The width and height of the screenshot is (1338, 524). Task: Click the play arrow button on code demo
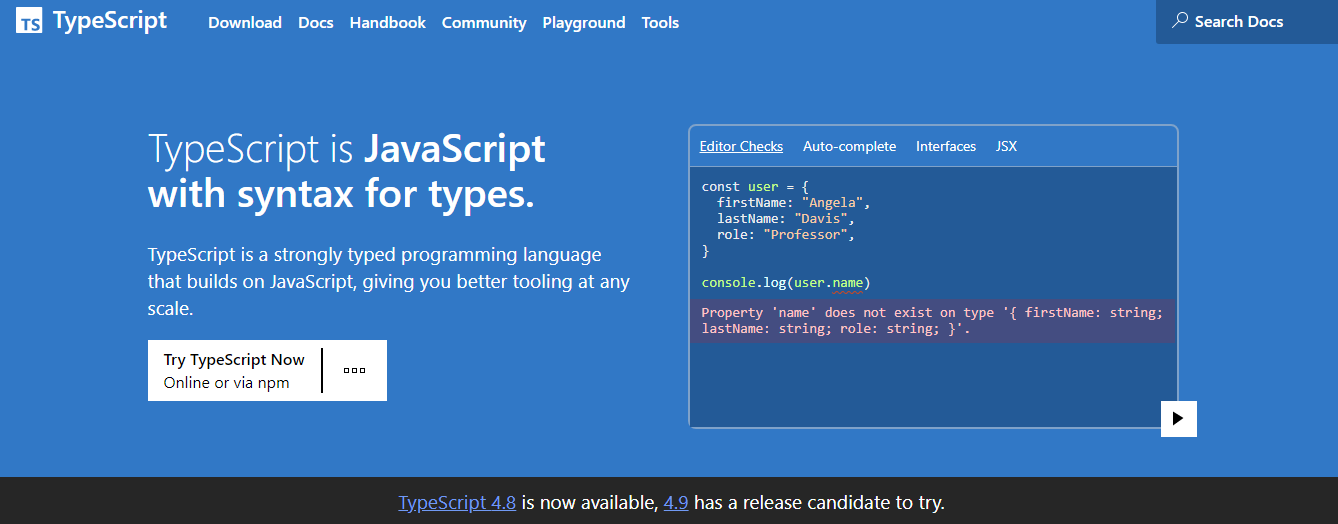pos(1178,419)
